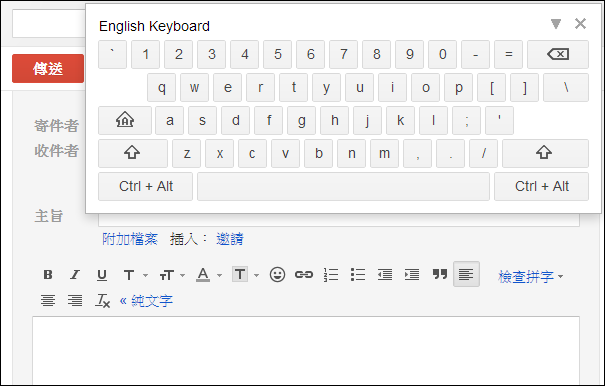The height and width of the screenshot is (386, 605).
Task: Tap the period key
Action: (450, 153)
